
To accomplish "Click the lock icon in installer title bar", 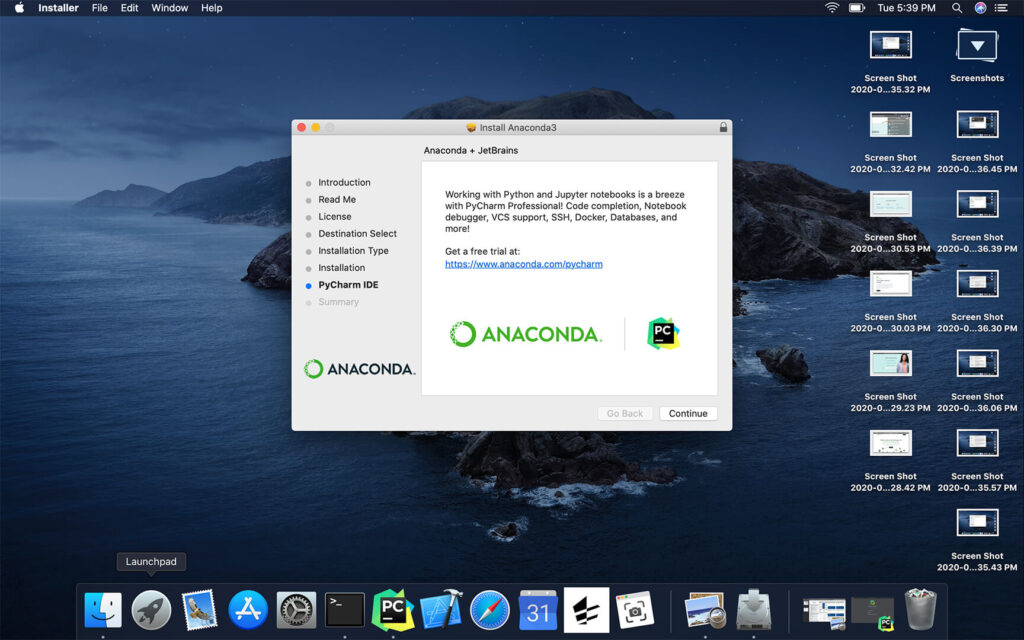I will (723, 127).
